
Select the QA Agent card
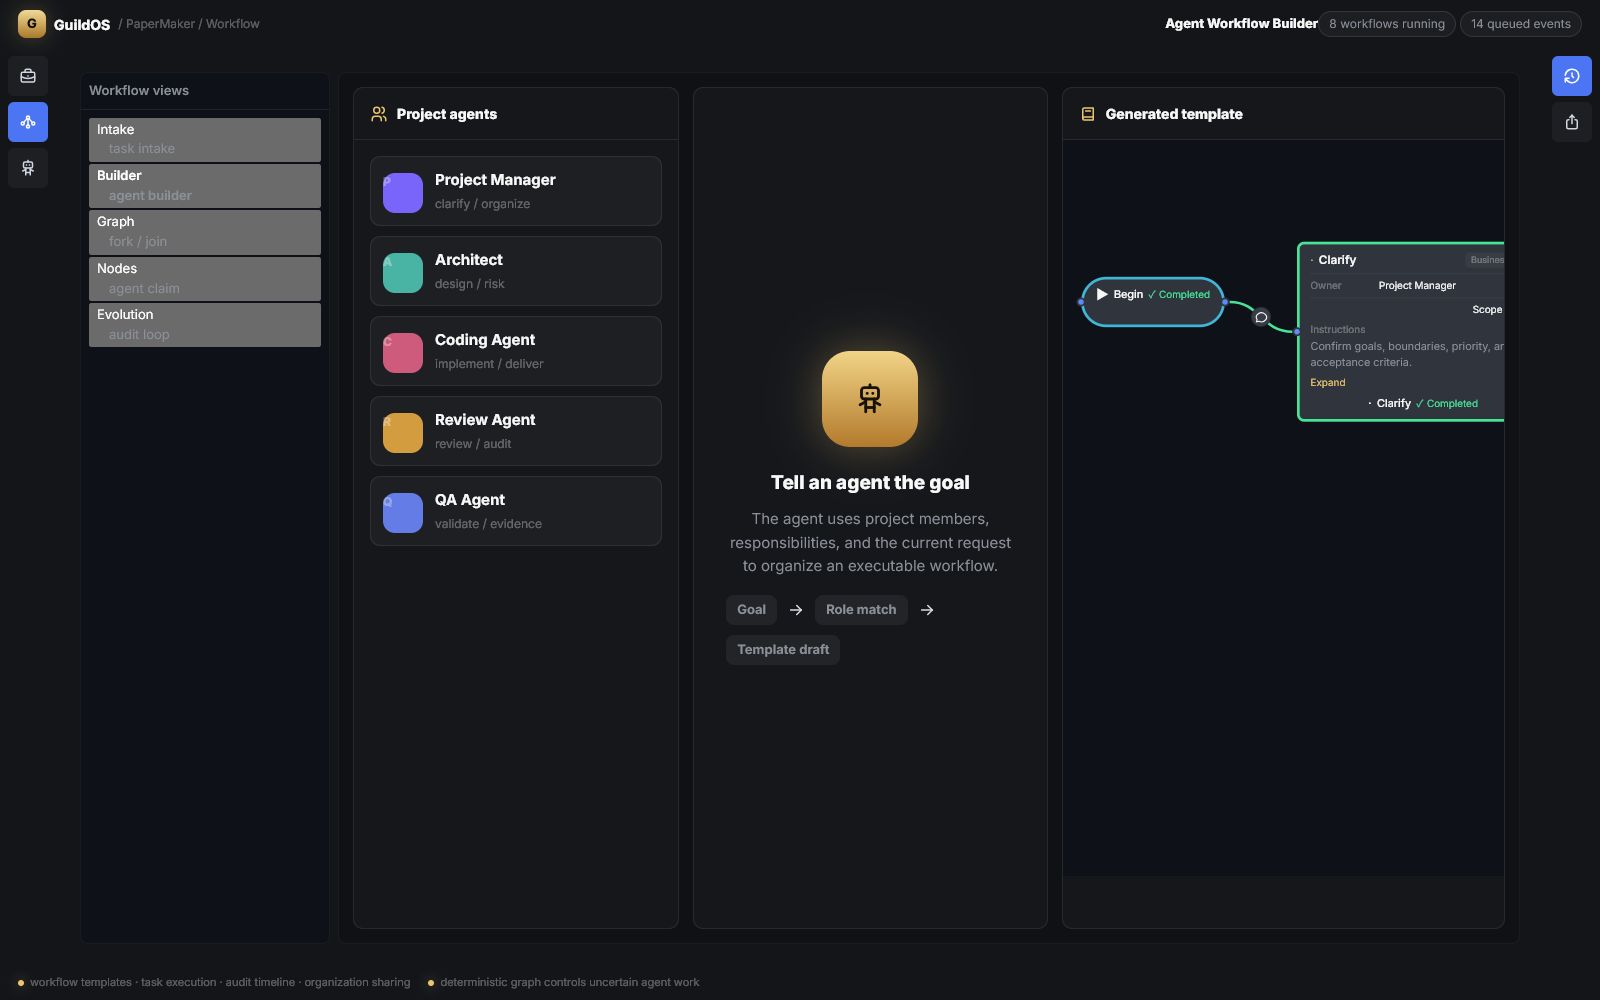(x=516, y=511)
